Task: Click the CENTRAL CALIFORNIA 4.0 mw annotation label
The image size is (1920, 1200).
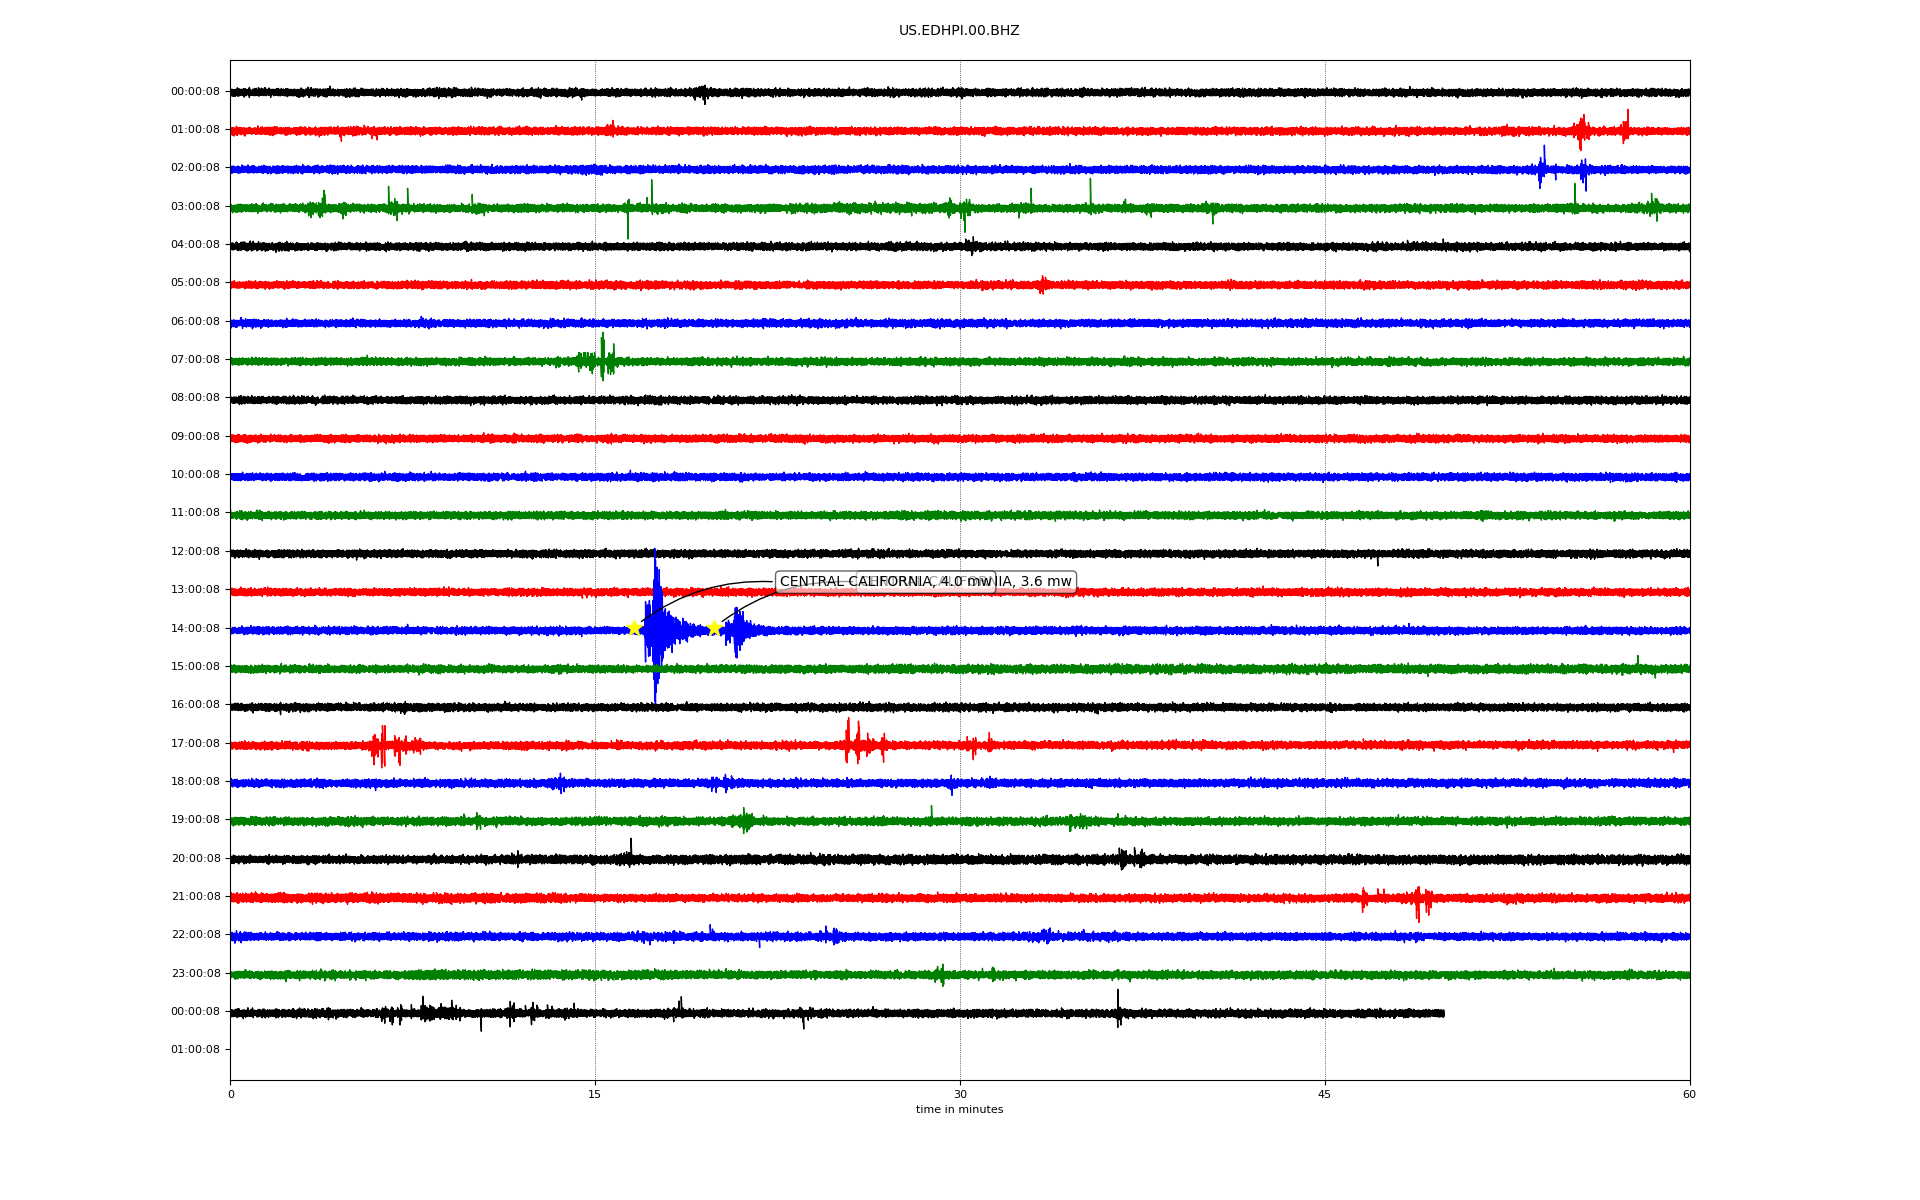Action: point(850,582)
